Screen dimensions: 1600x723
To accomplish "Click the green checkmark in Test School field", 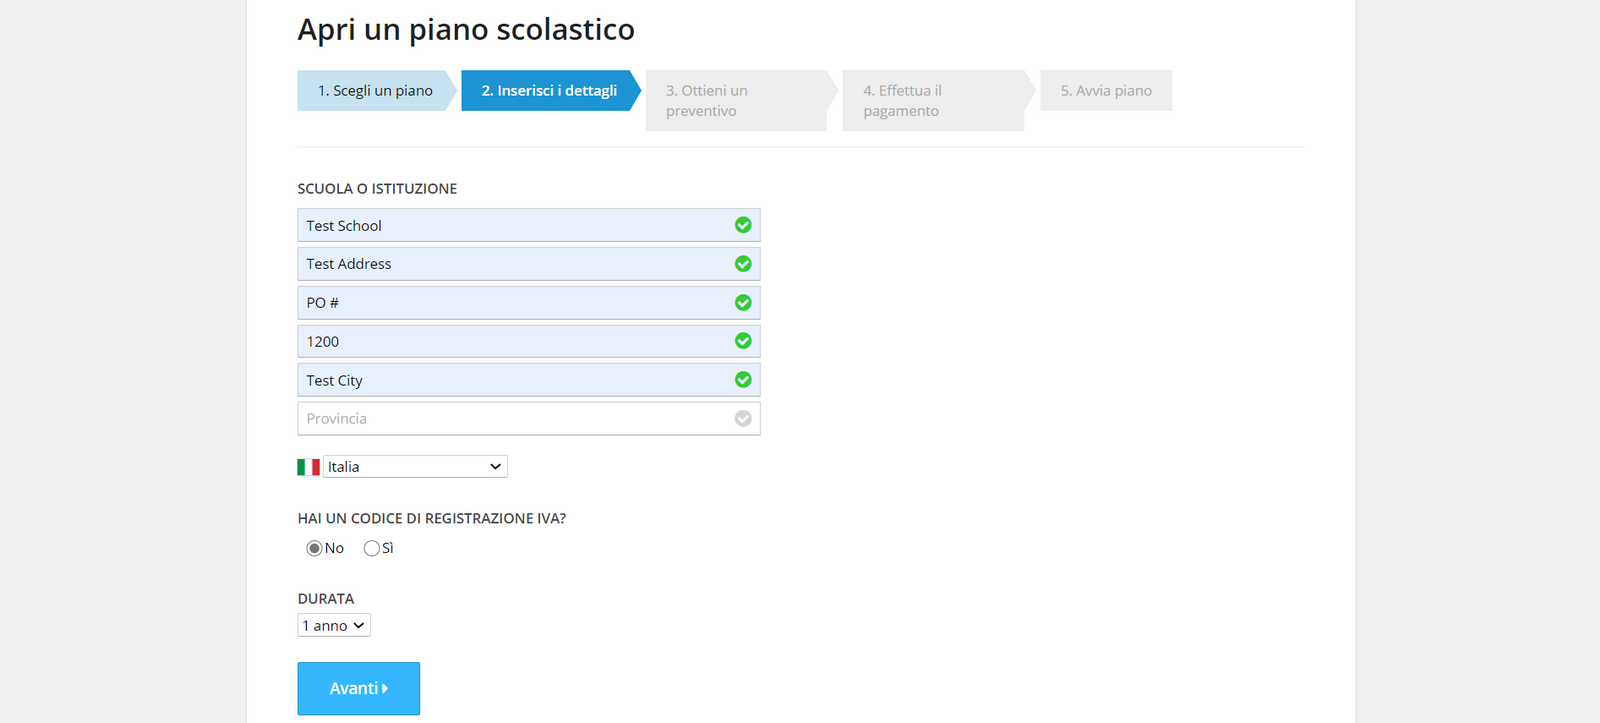I will point(743,225).
